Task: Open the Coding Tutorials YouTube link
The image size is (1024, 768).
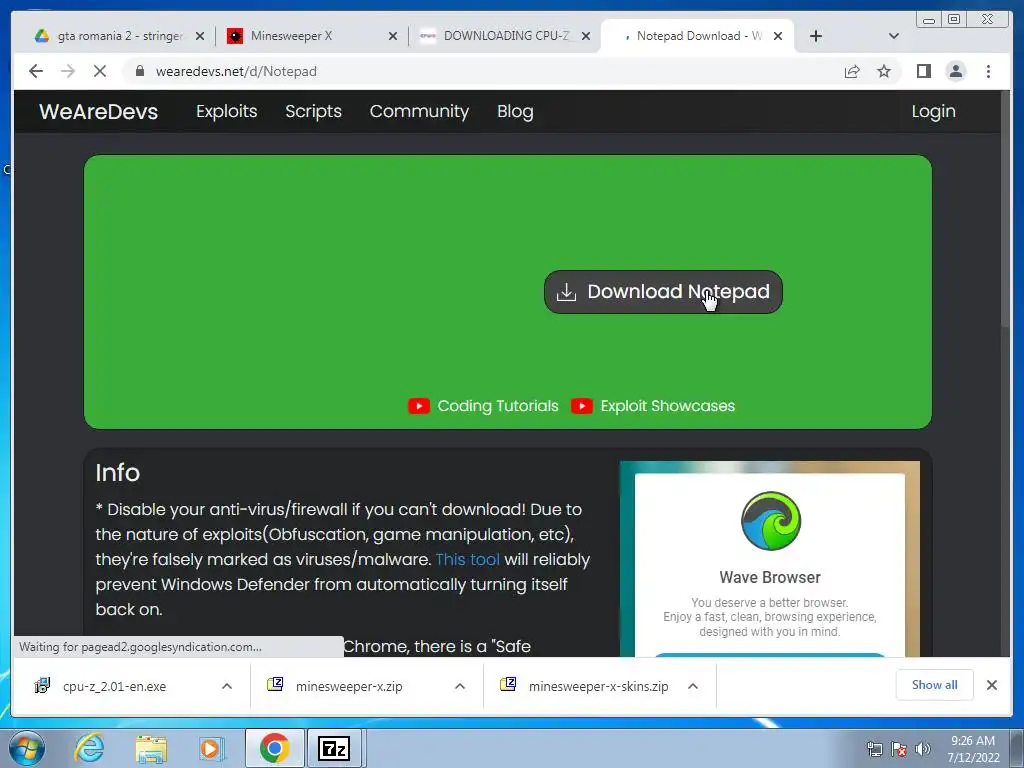Action: click(498, 406)
